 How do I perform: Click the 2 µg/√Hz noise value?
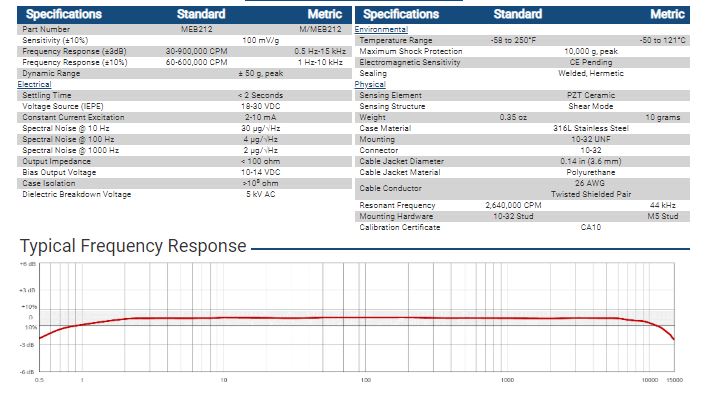click(260, 150)
